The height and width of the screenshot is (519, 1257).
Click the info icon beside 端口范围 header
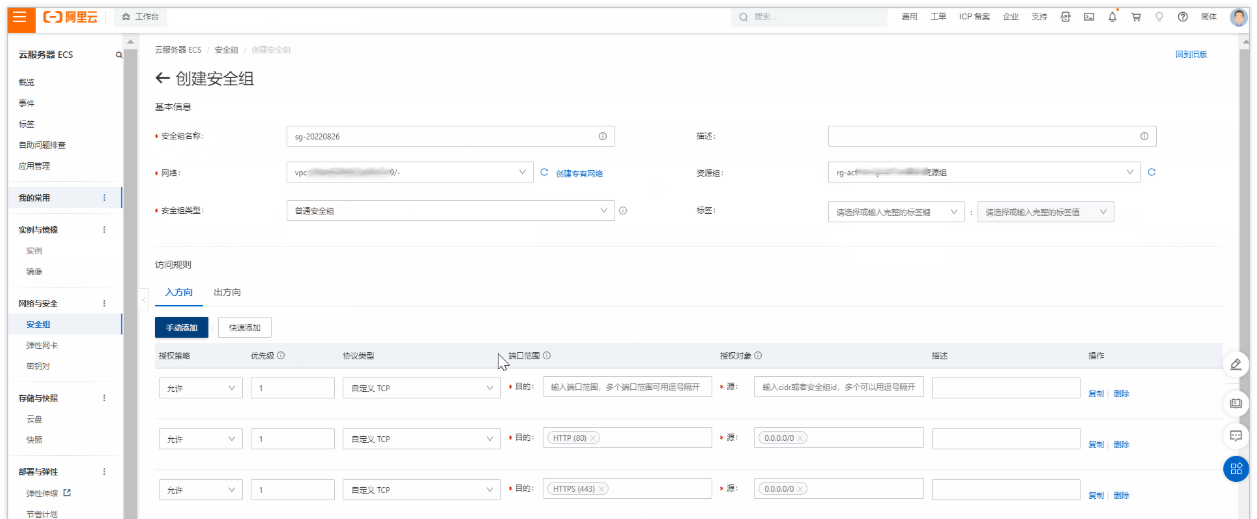click(x=548, y=355)
